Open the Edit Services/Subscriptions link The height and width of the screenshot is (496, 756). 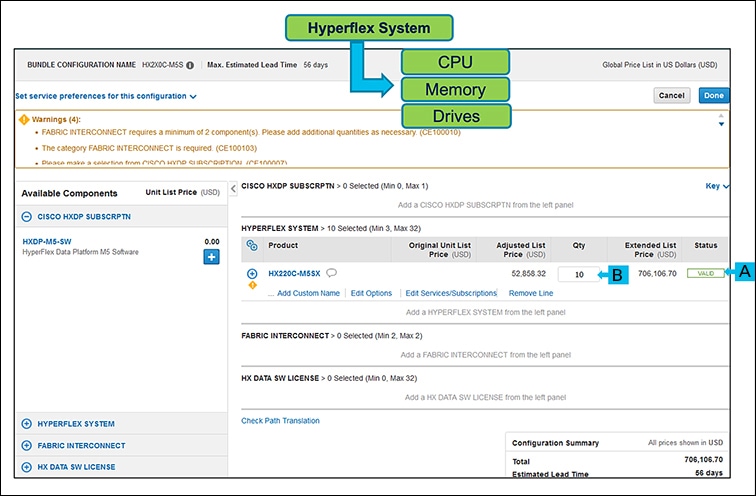point(451,293)
